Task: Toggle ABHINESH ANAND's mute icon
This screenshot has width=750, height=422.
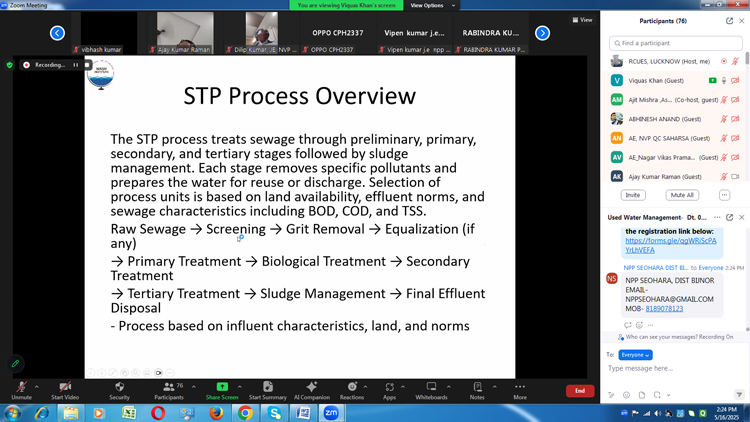Action: (724, 119)
